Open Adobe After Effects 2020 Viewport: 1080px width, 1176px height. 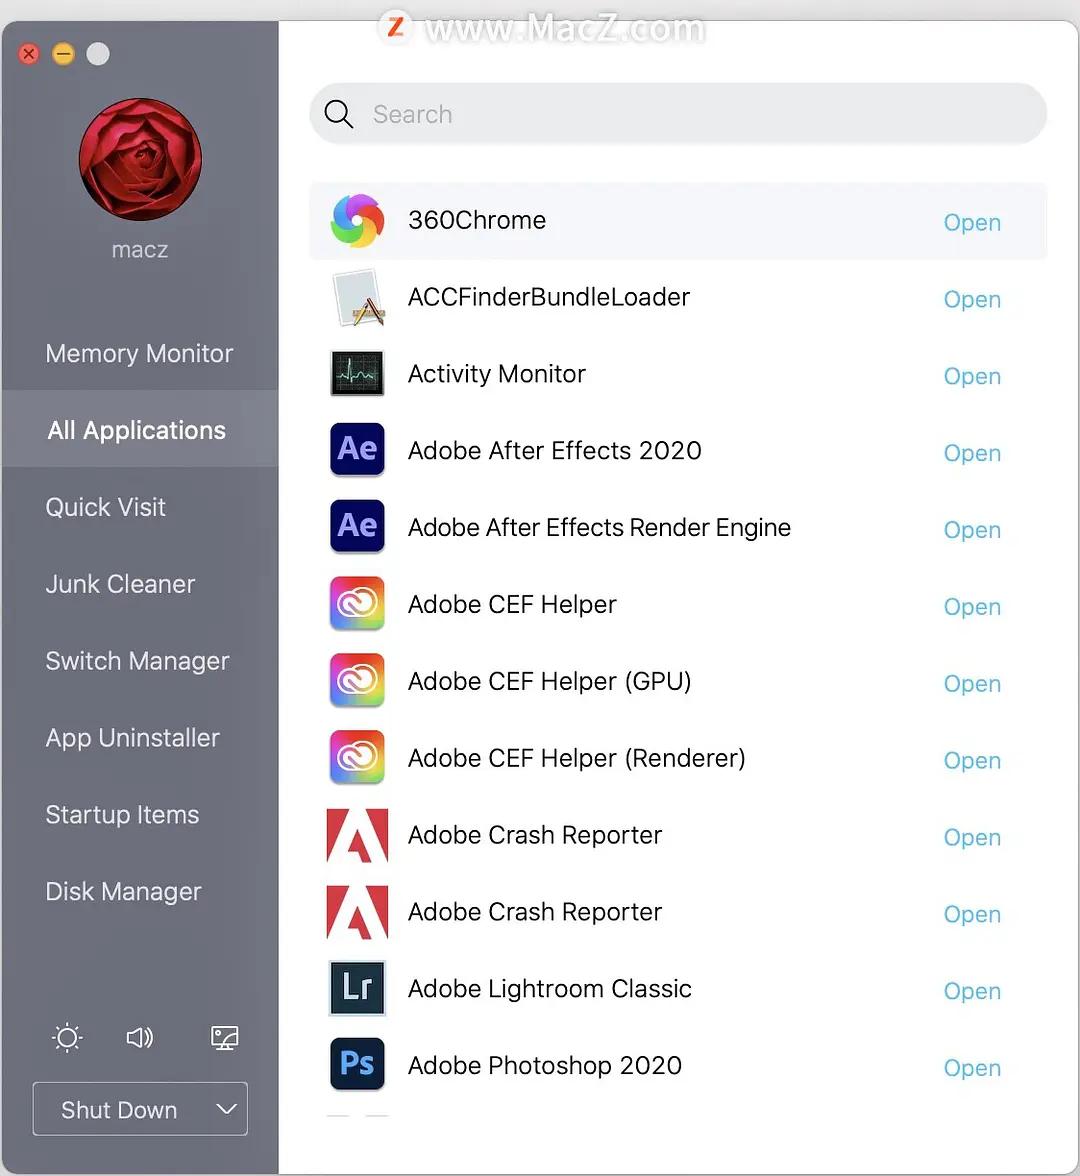(972, 453)
